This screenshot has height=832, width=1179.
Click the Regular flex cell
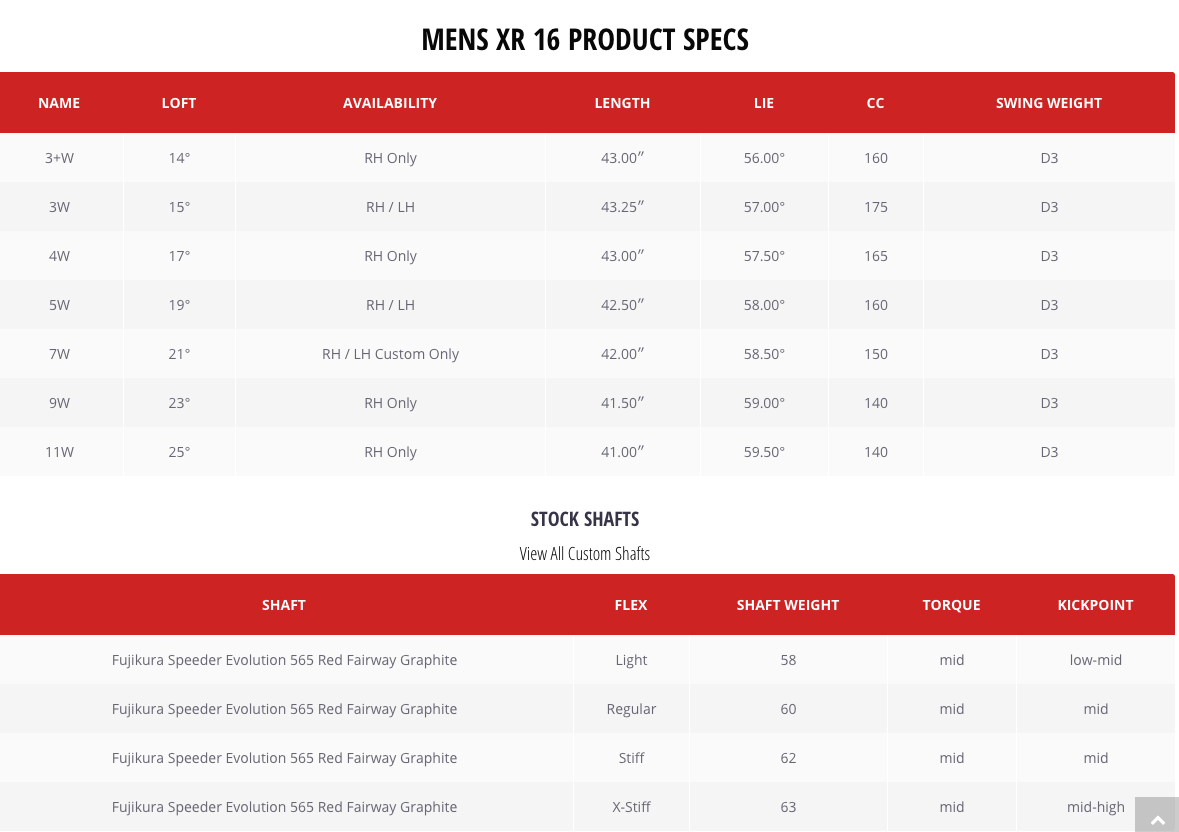631,708
